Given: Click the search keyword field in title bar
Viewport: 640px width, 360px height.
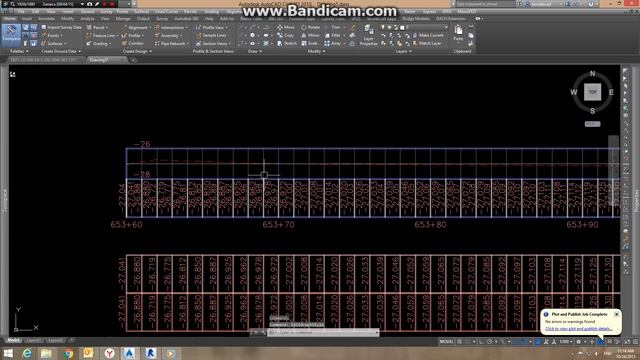Looking at the screenshot, I should pyautogui.click(x=485, y=4).
